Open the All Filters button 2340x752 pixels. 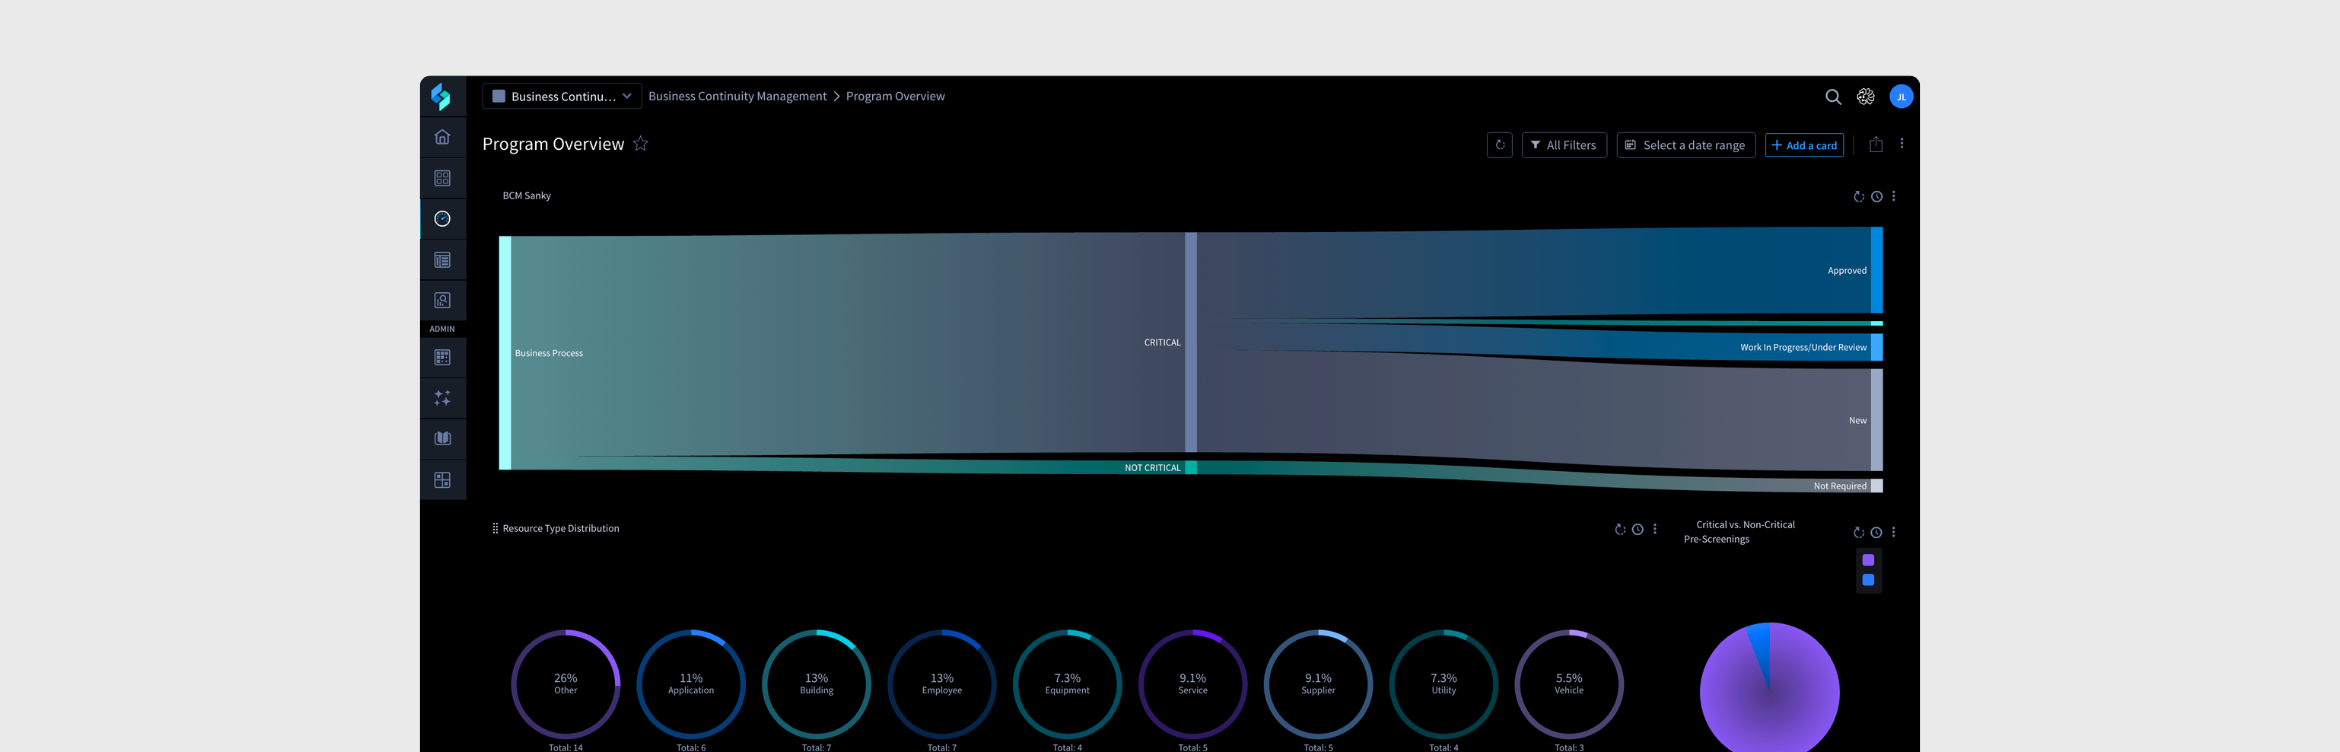click(1563, 145)
